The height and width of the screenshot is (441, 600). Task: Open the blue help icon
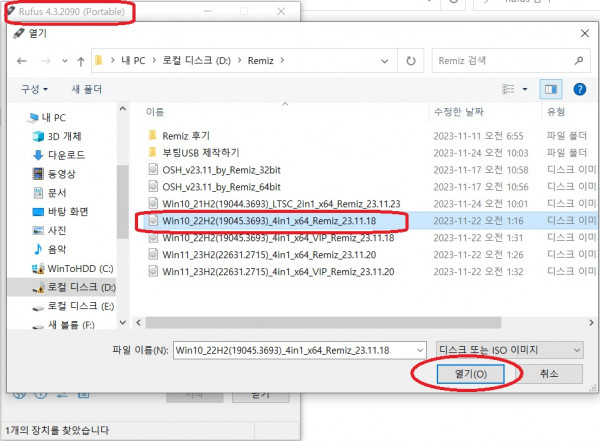click(x=580, y=89)
